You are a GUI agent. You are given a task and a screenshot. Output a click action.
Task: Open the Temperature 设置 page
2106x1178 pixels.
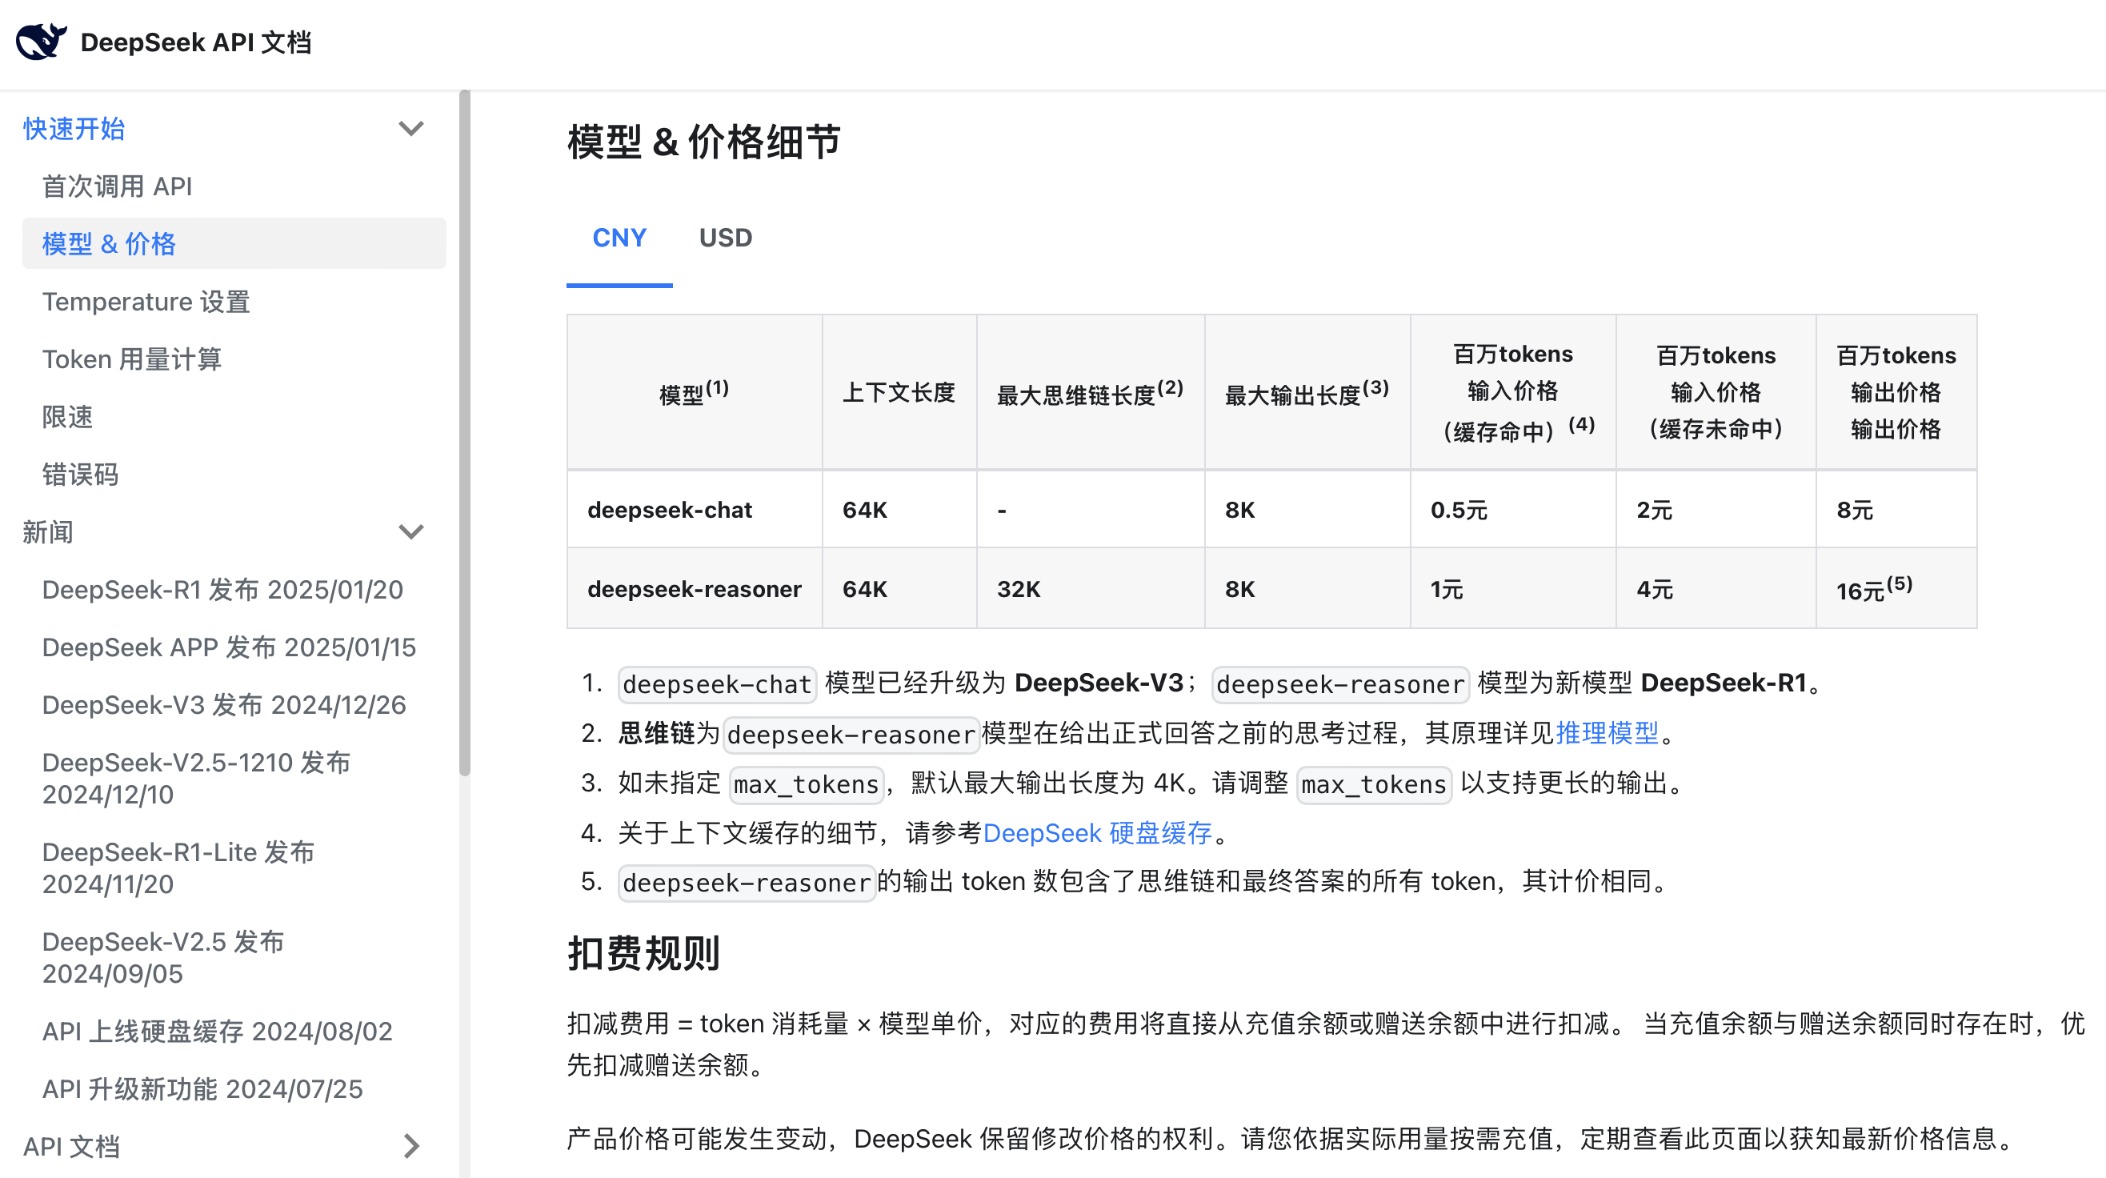click(146, 301)
